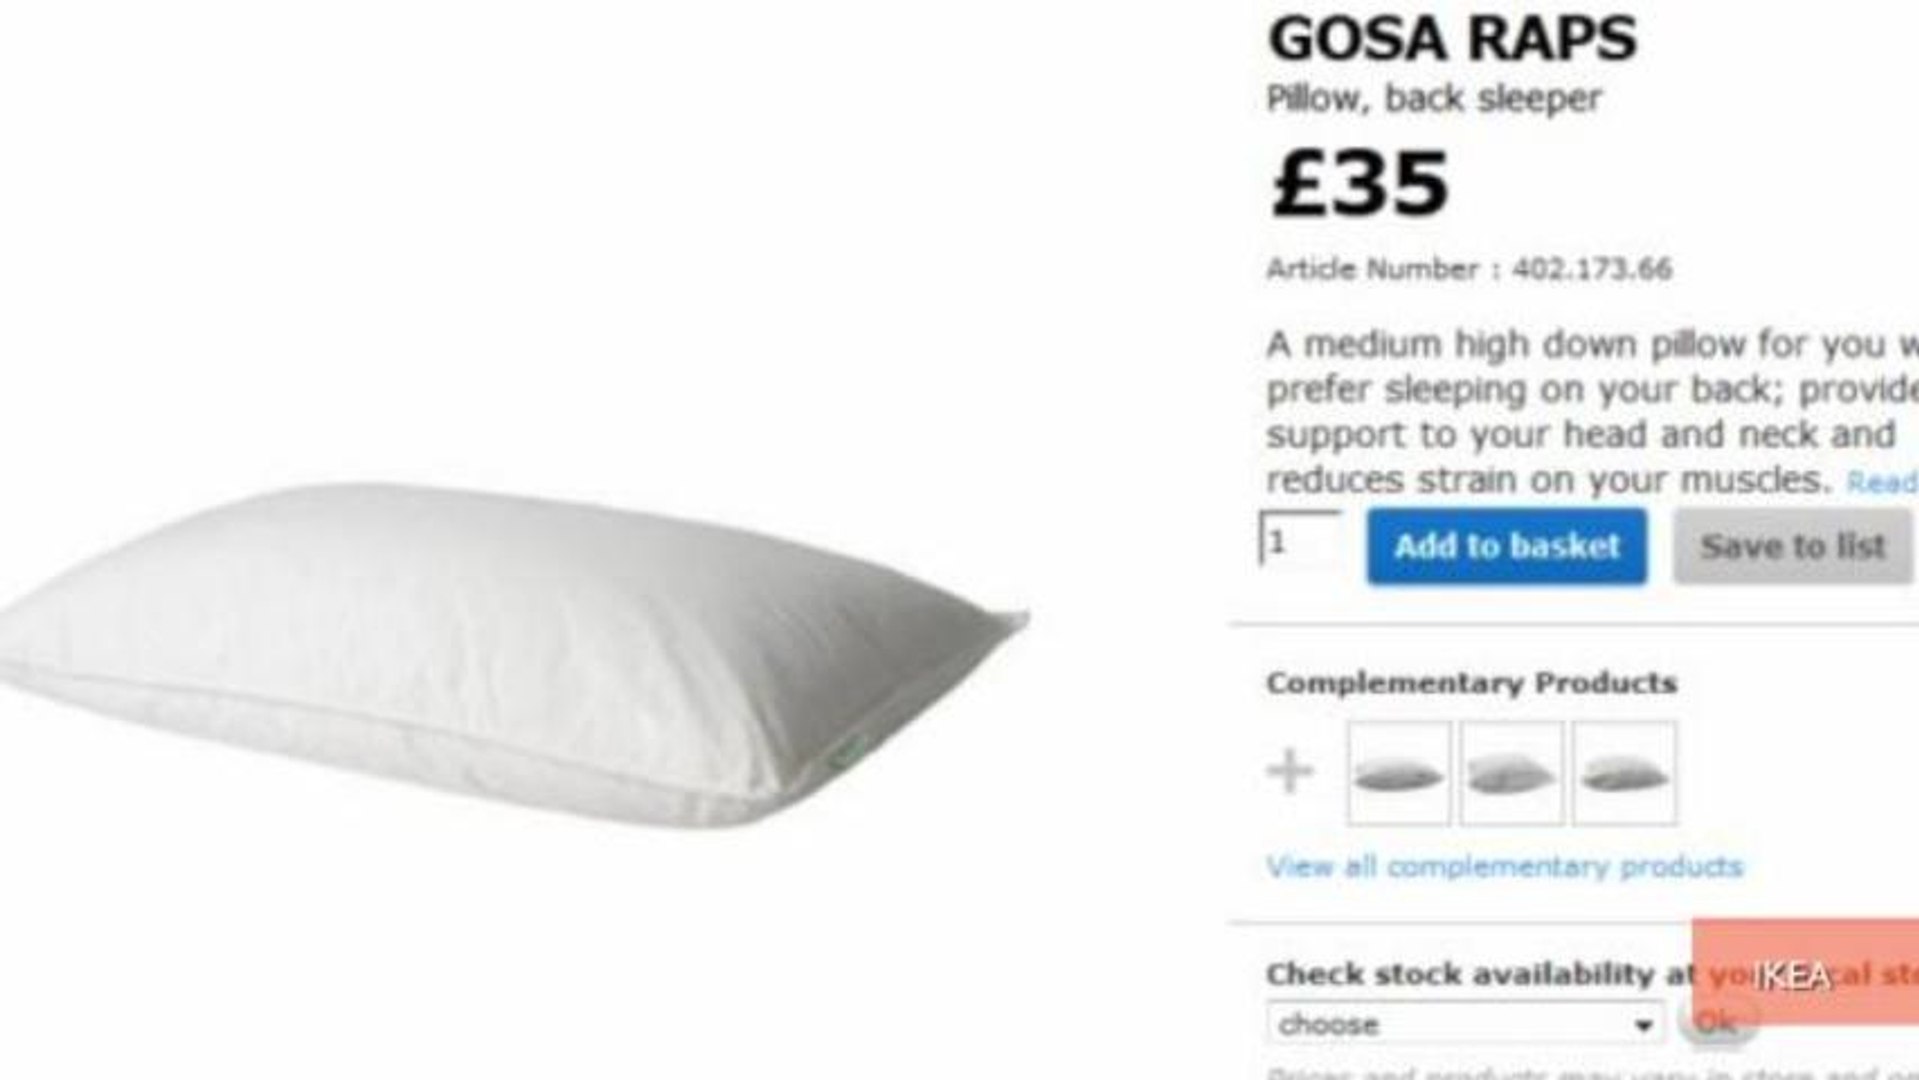1919x1080 pixels.
Task: Select the first complementary pillow thumbnail
Action: (x=1398, y=773)
